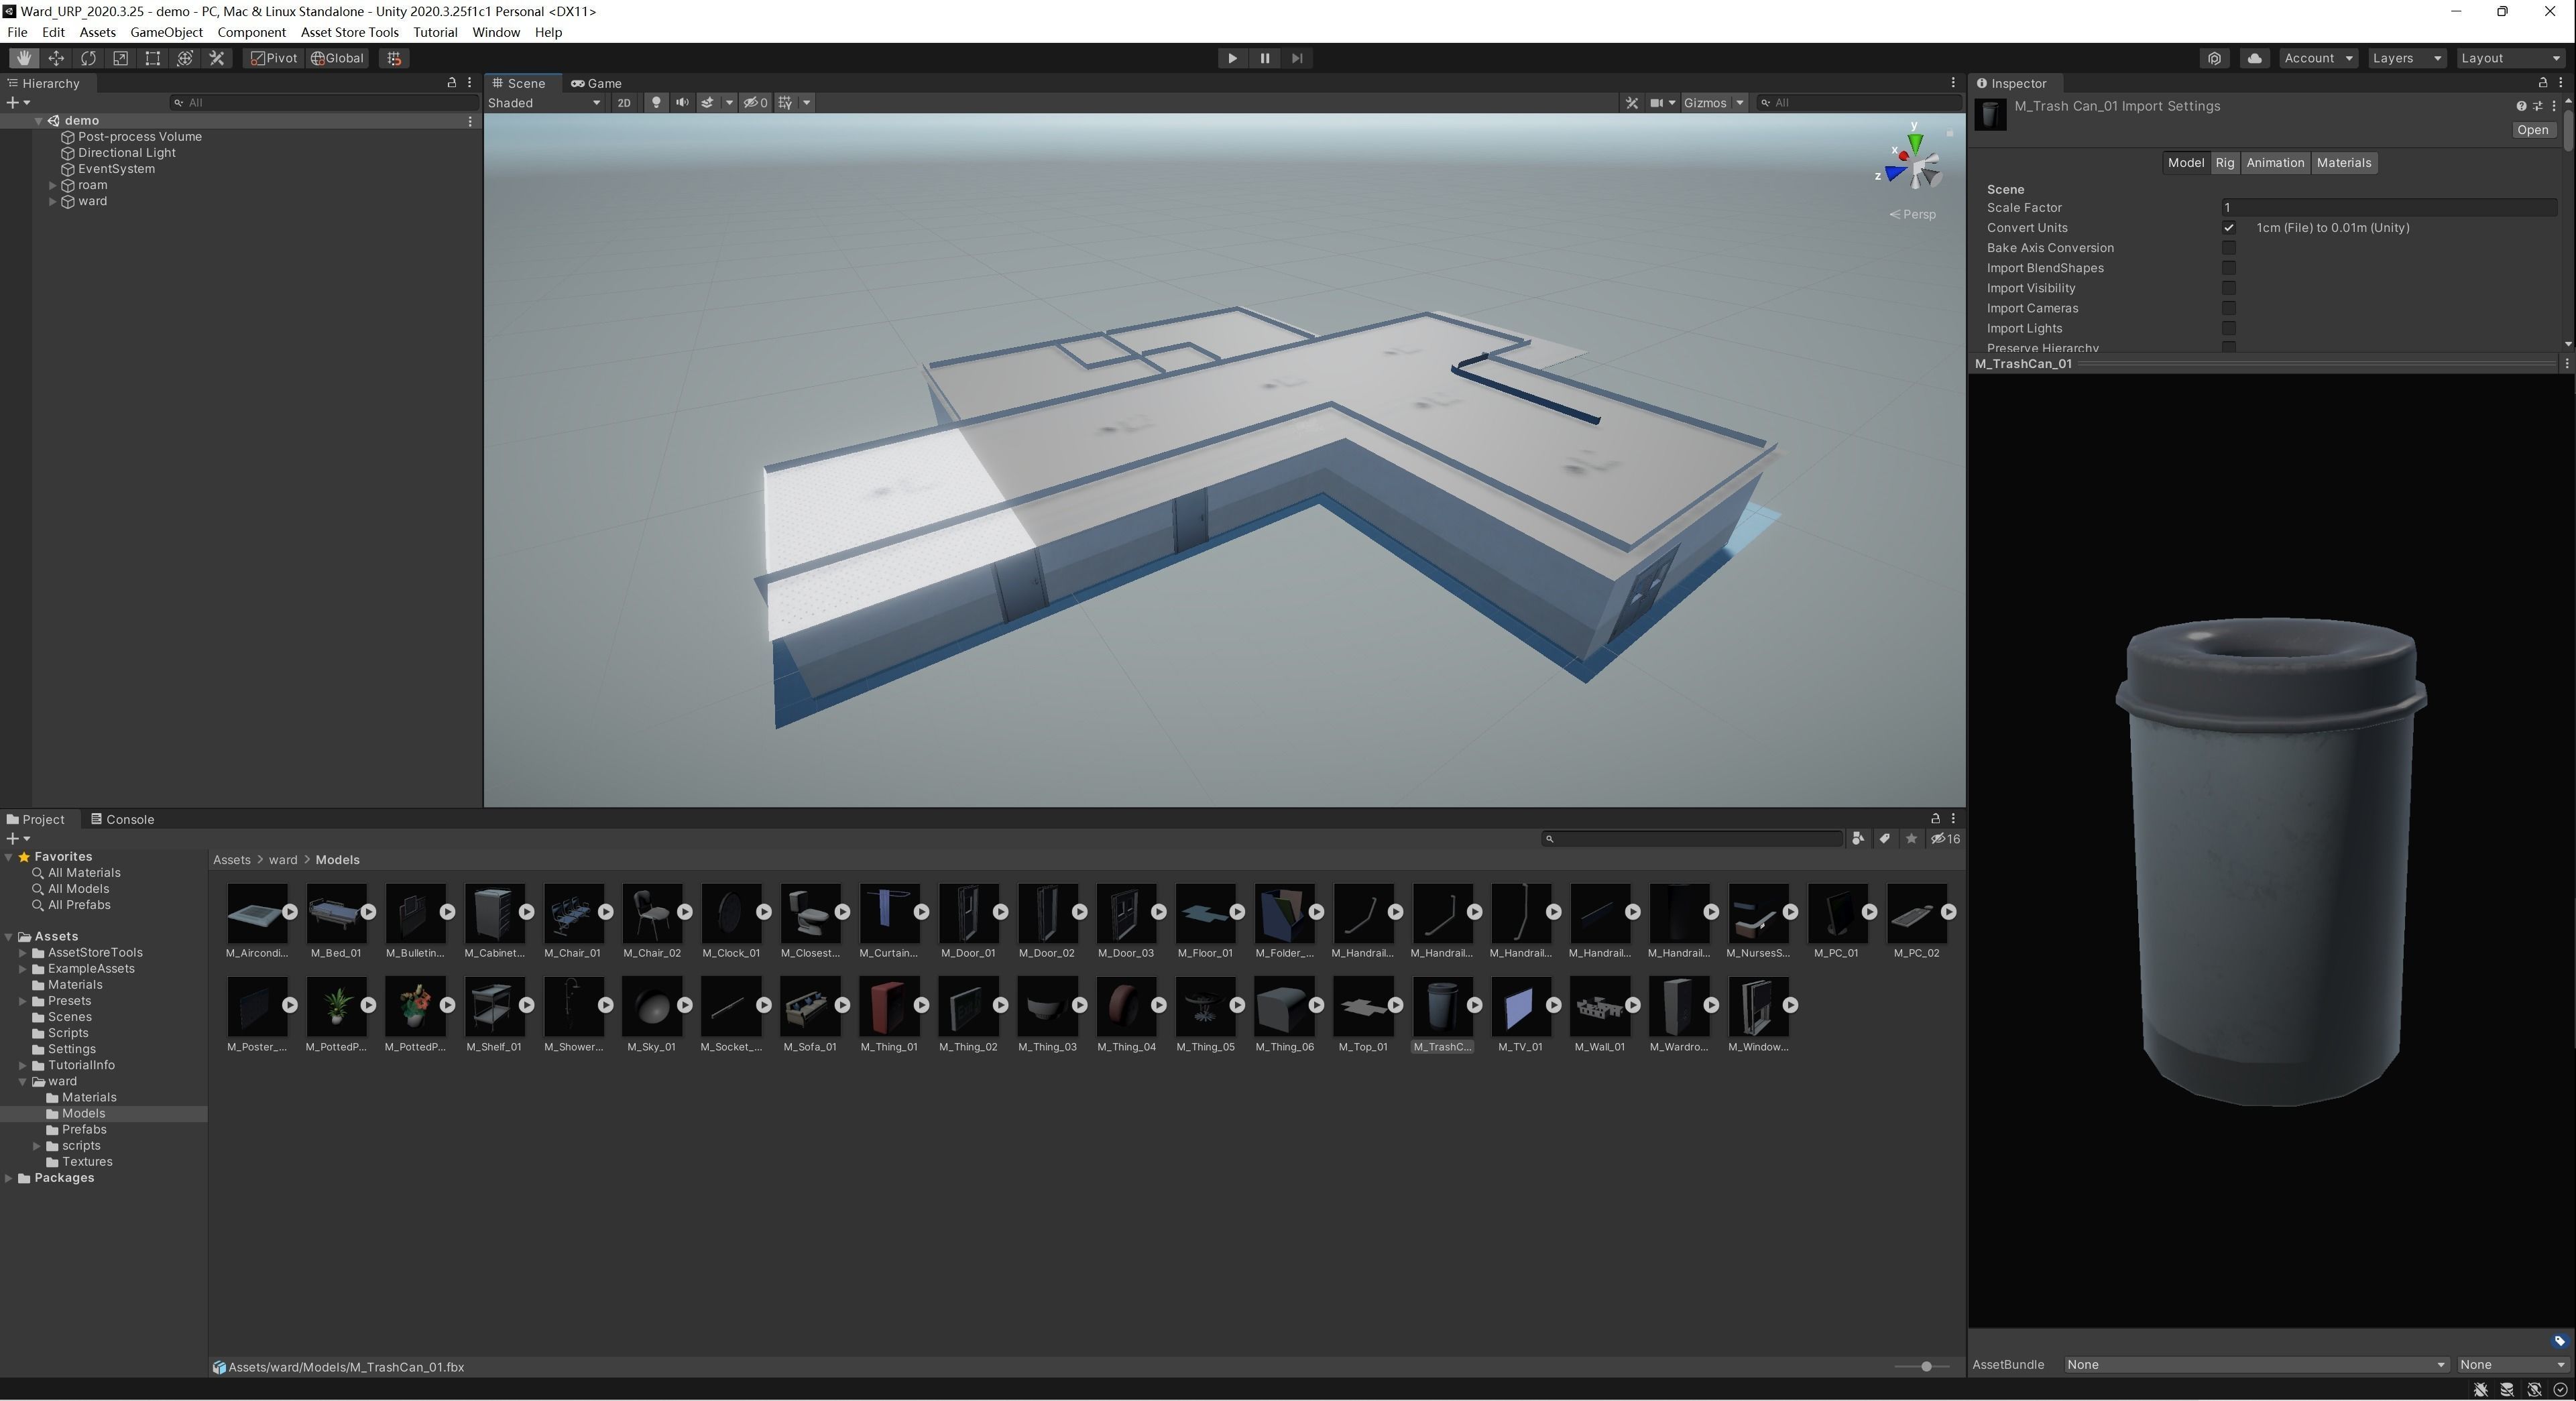Open the Shaded draw mode dropdown
Screen dimensions: 2576x1401
coord(545,102)
